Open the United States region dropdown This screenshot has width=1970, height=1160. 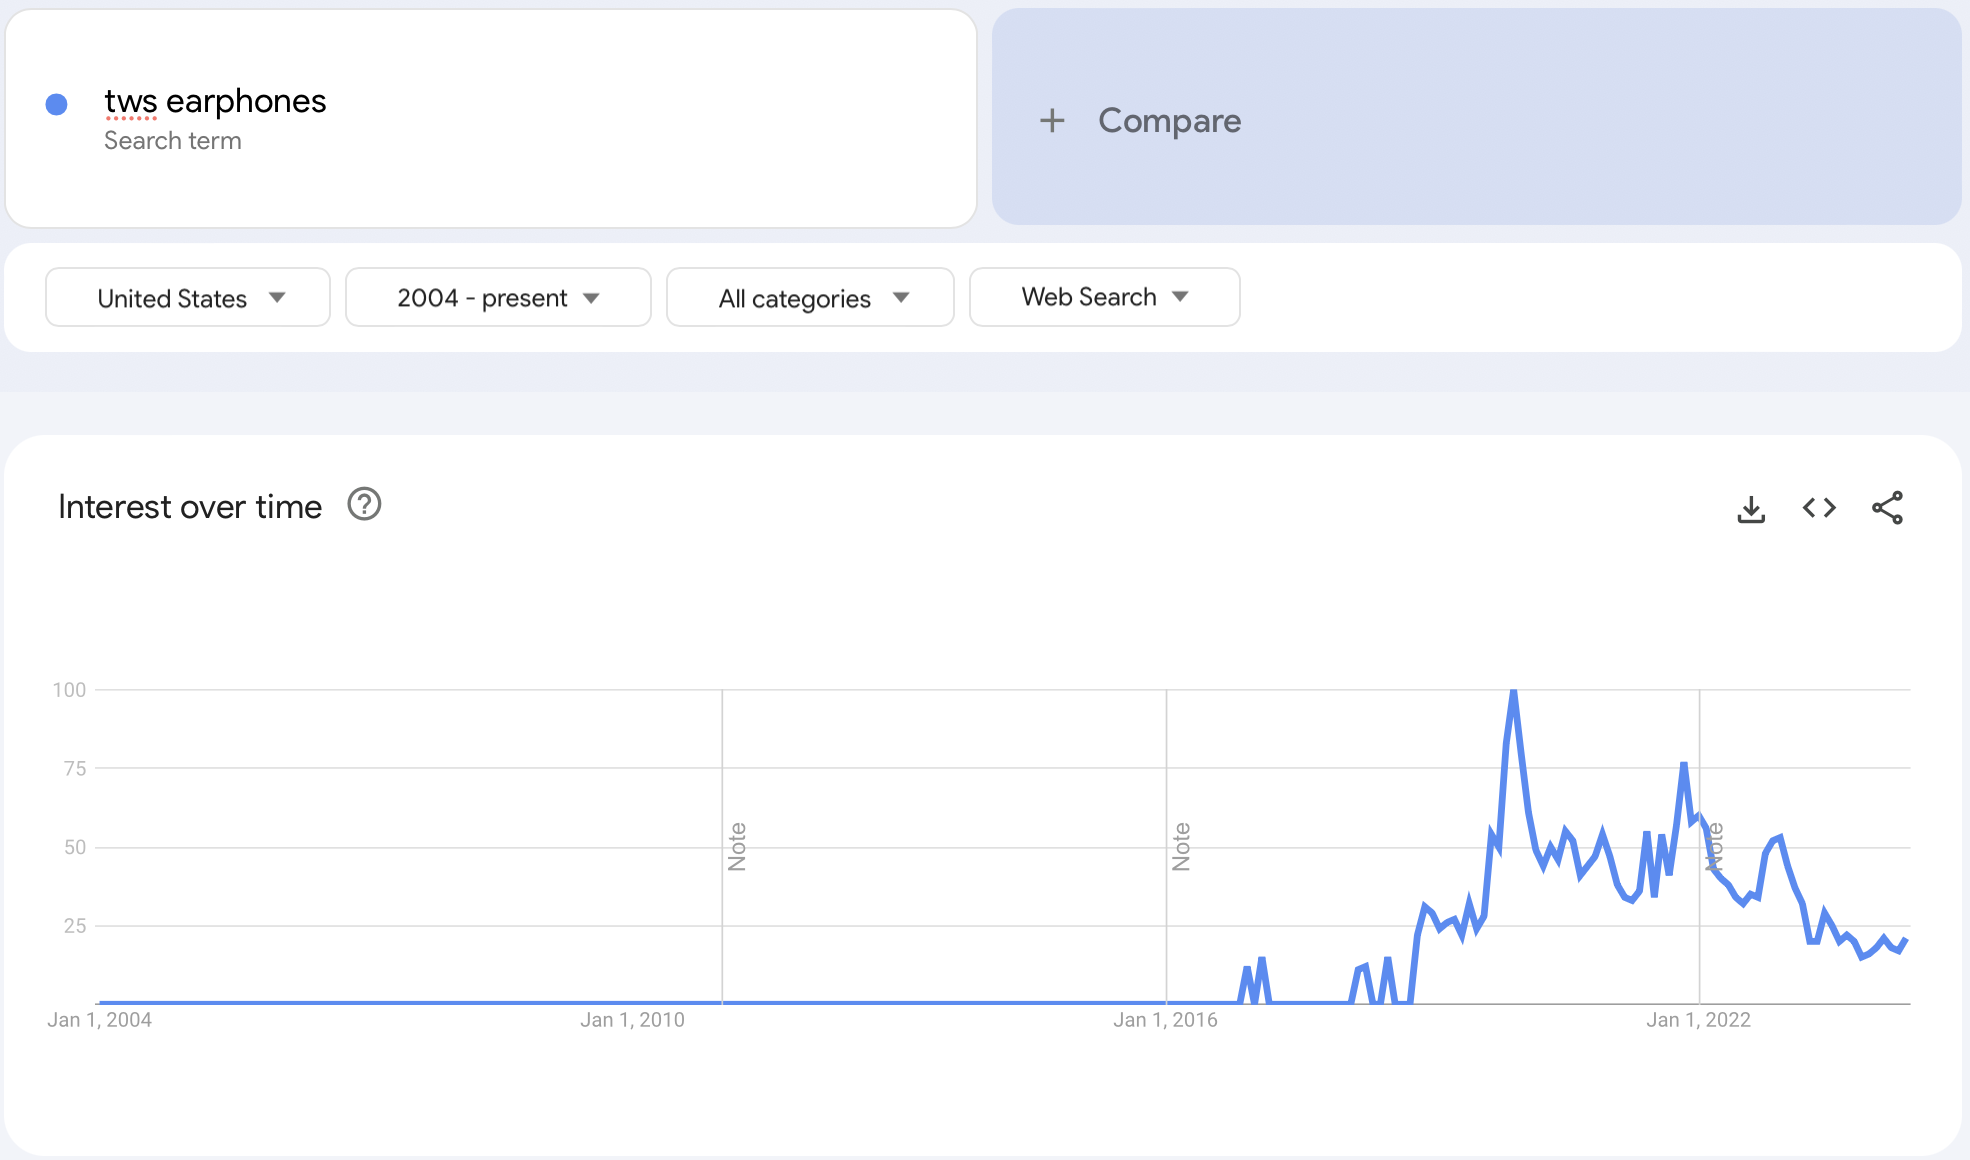(x=188, y=298)
